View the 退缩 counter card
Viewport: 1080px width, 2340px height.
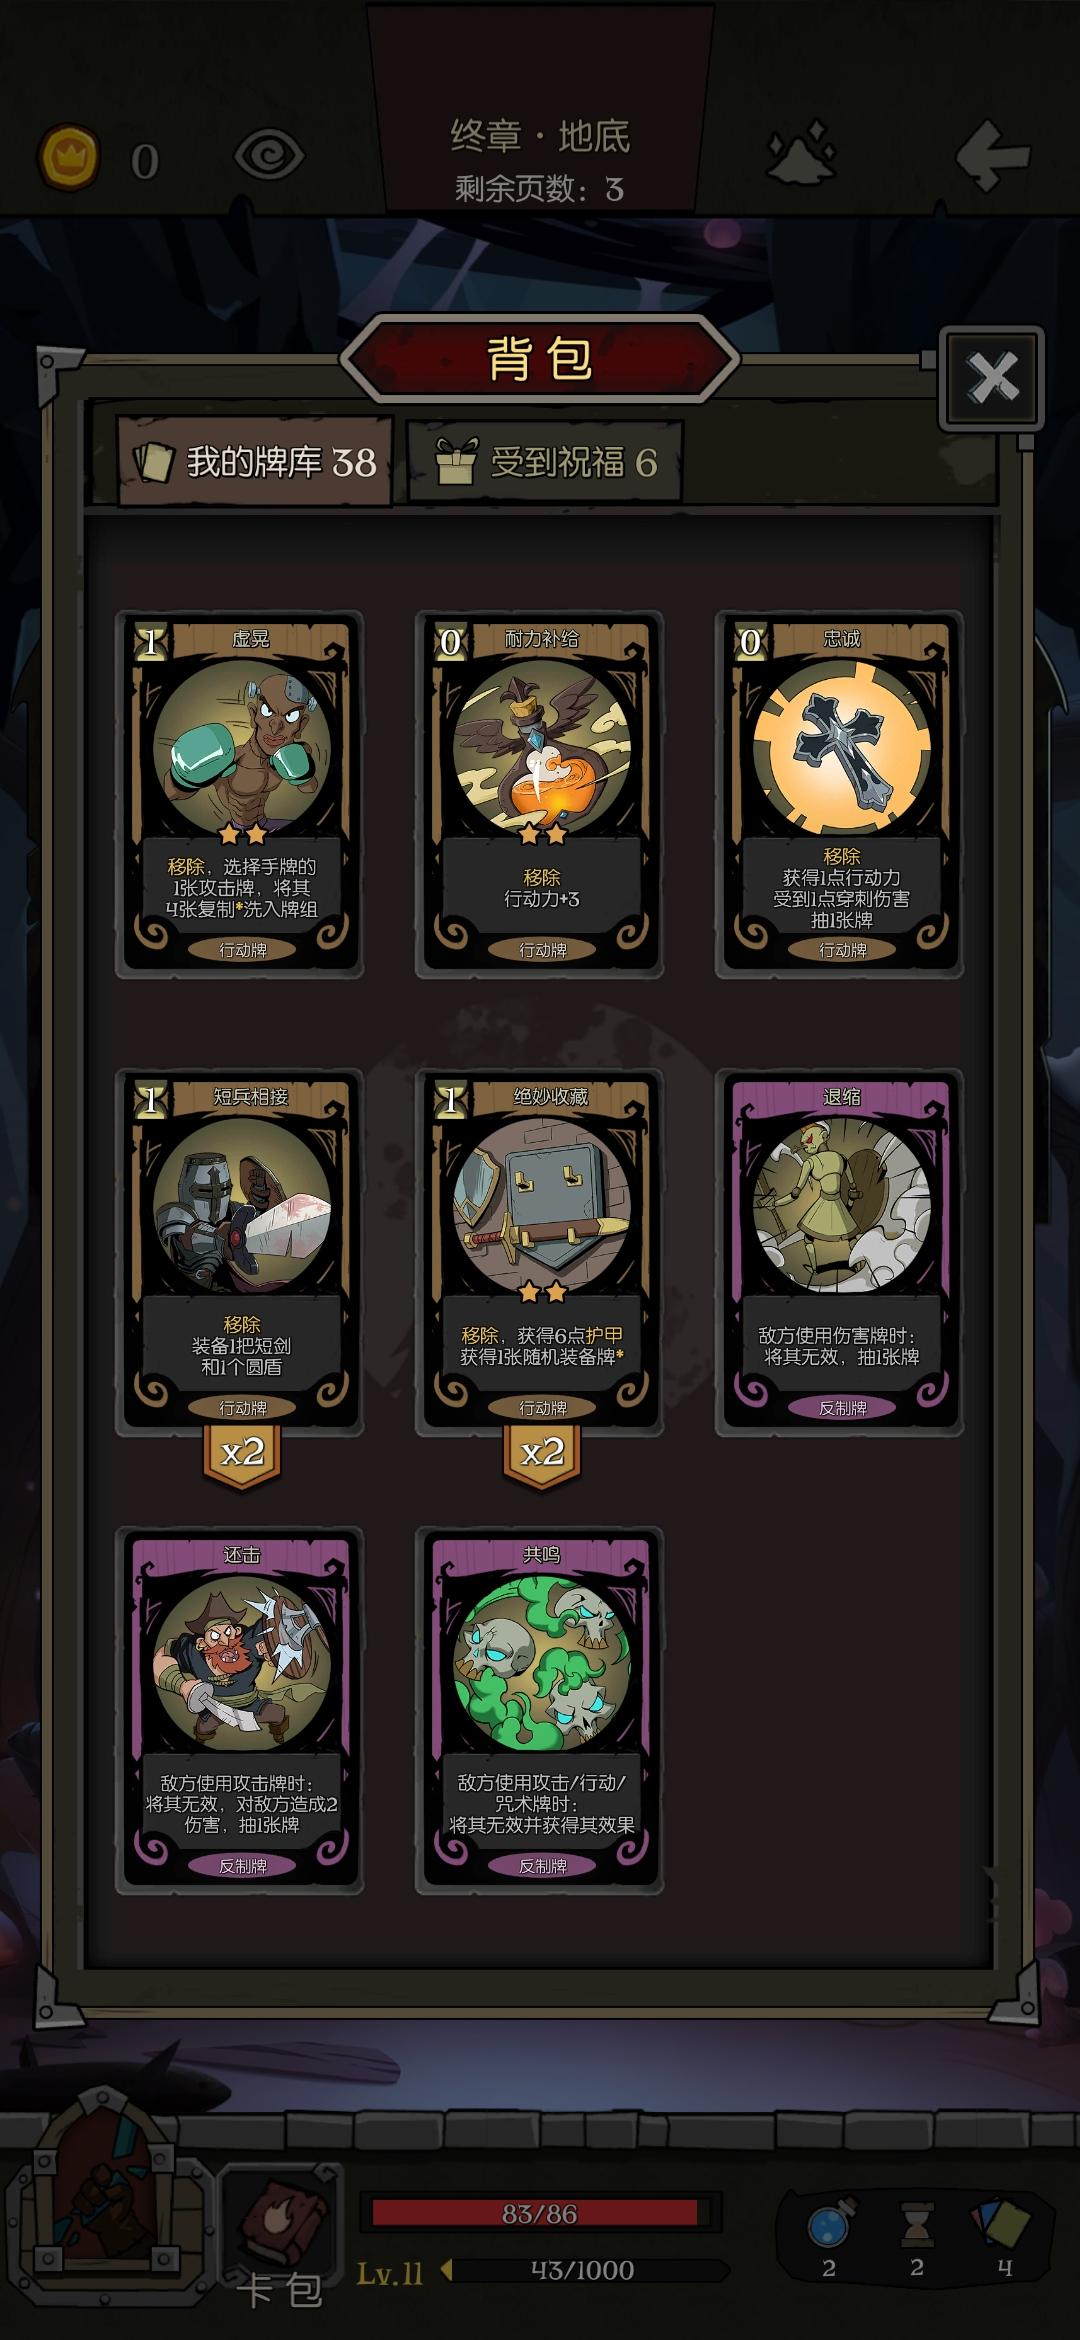pyautogui.click(x=840, y=1252)
